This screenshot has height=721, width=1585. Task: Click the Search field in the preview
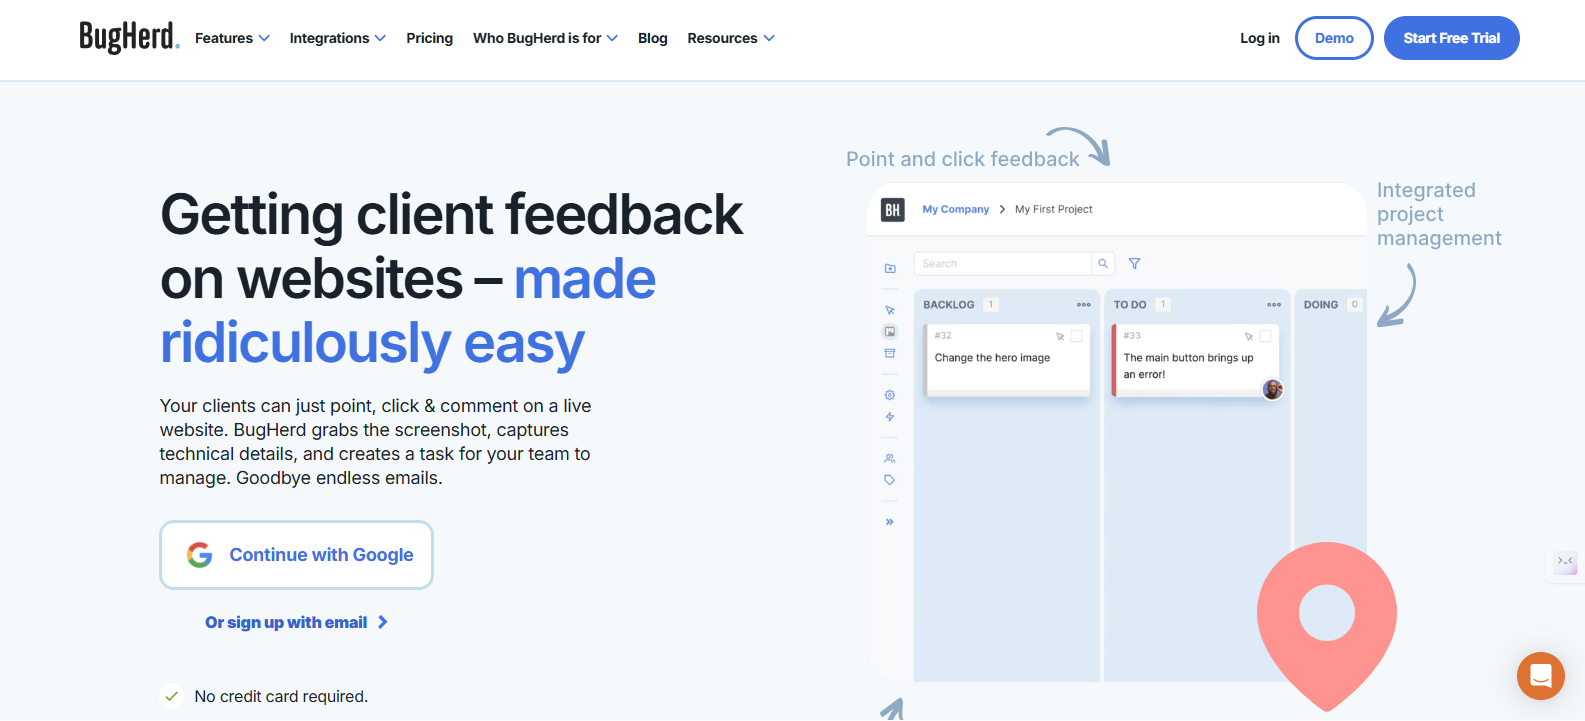click(1002, 264)
